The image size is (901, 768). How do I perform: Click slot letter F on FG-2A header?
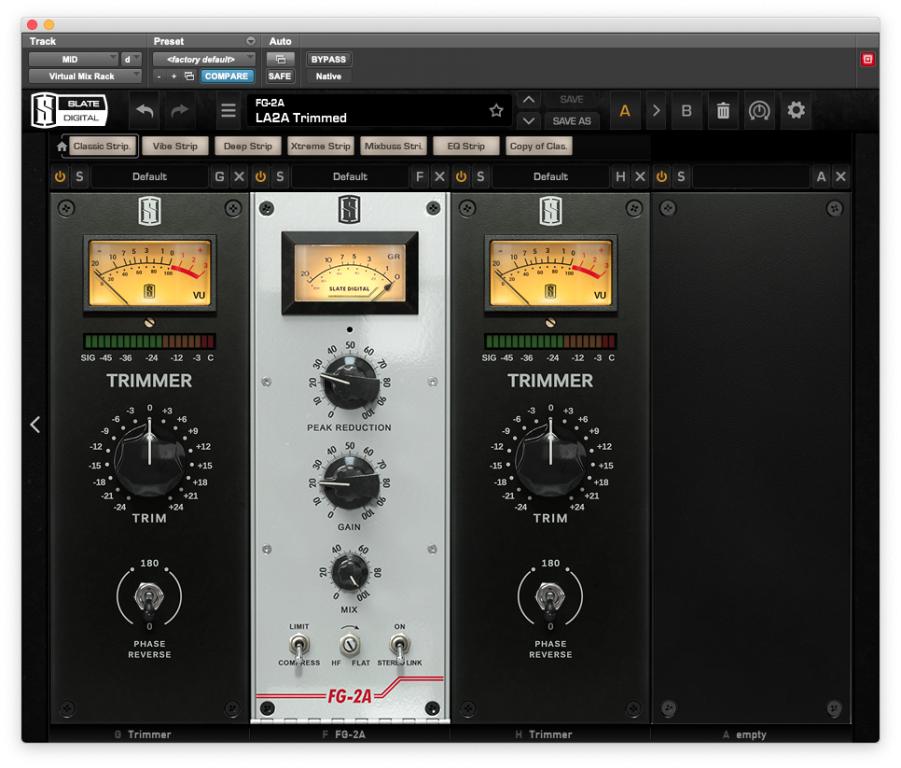(x=419, y=177)
